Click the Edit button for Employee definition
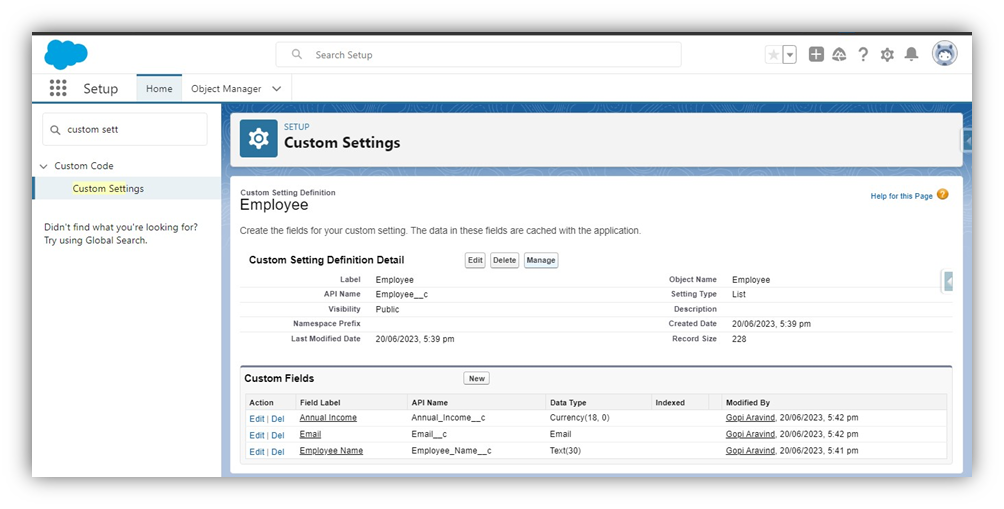The width and height of the screenshot is (1004, 509). pyautogui.click(x=475, y=260)
